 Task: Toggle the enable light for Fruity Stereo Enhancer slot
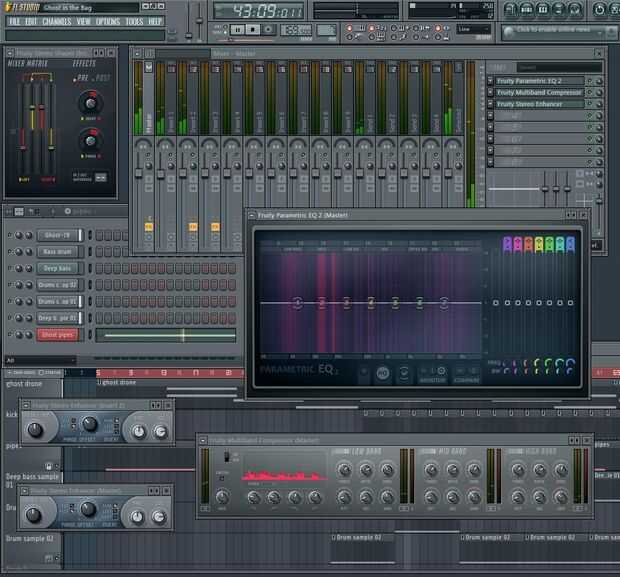point(590,104)
